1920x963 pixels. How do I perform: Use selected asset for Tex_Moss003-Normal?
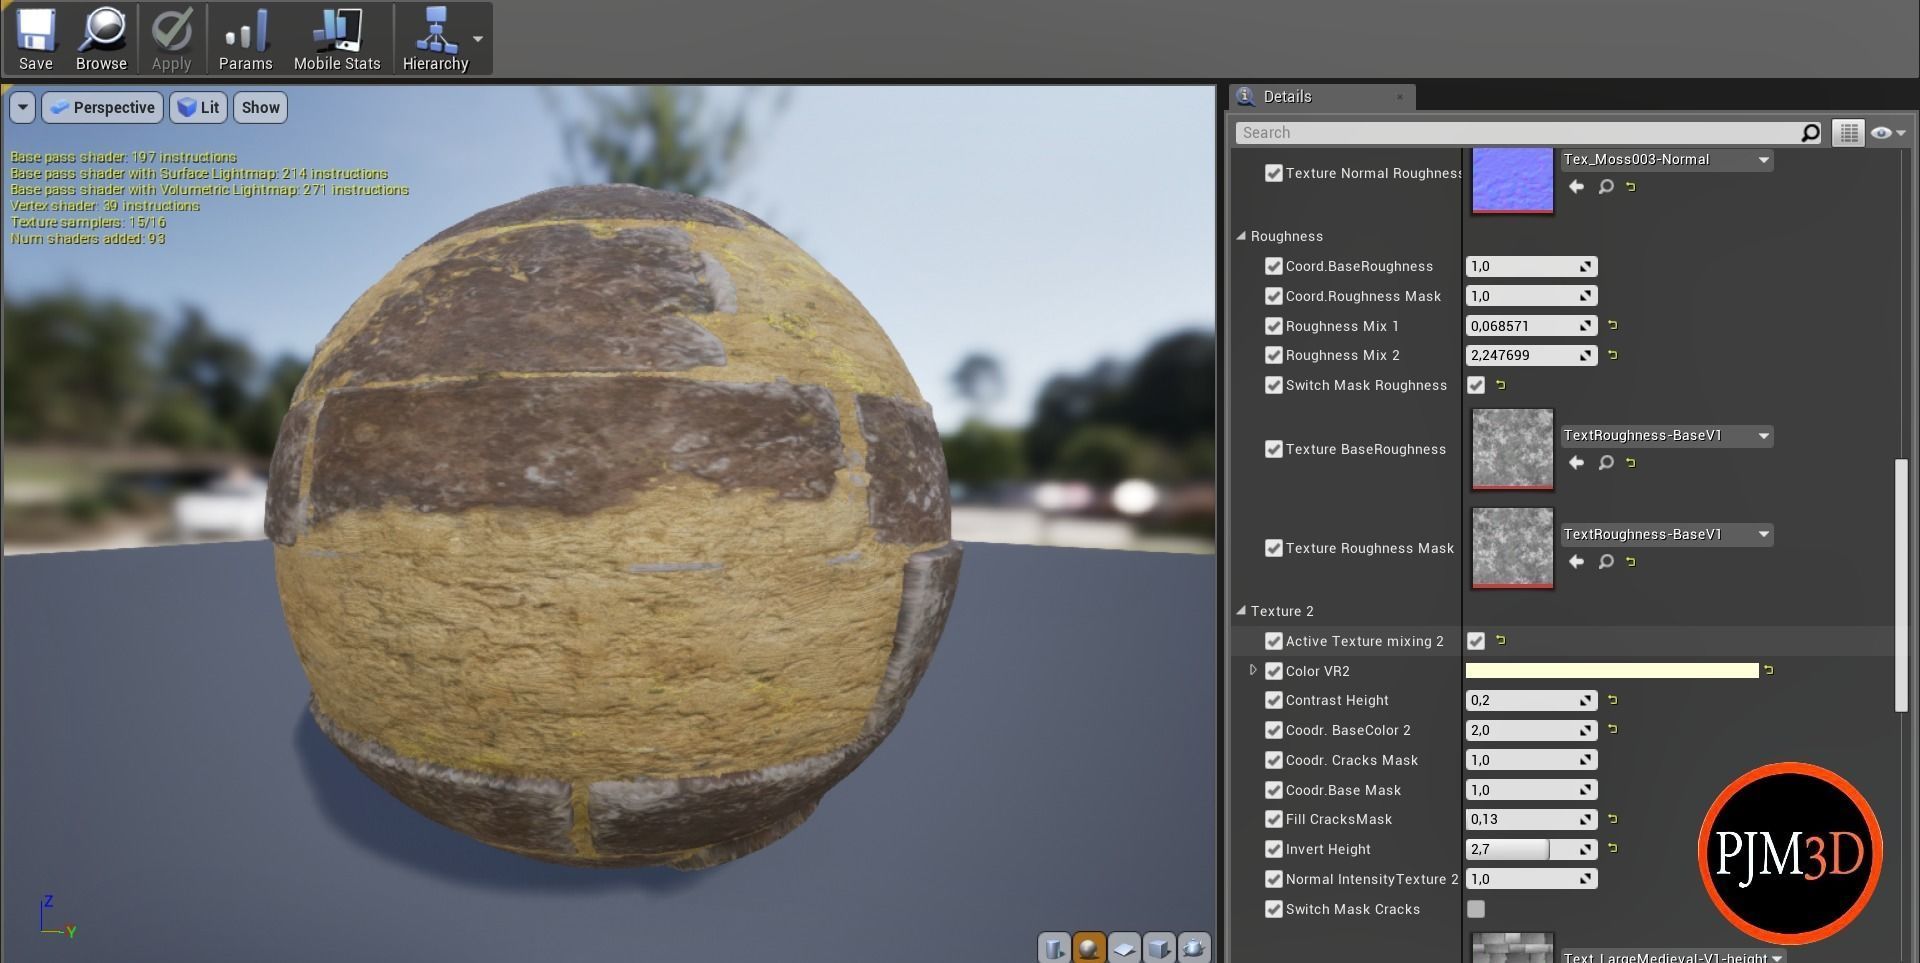(1576, 187)
